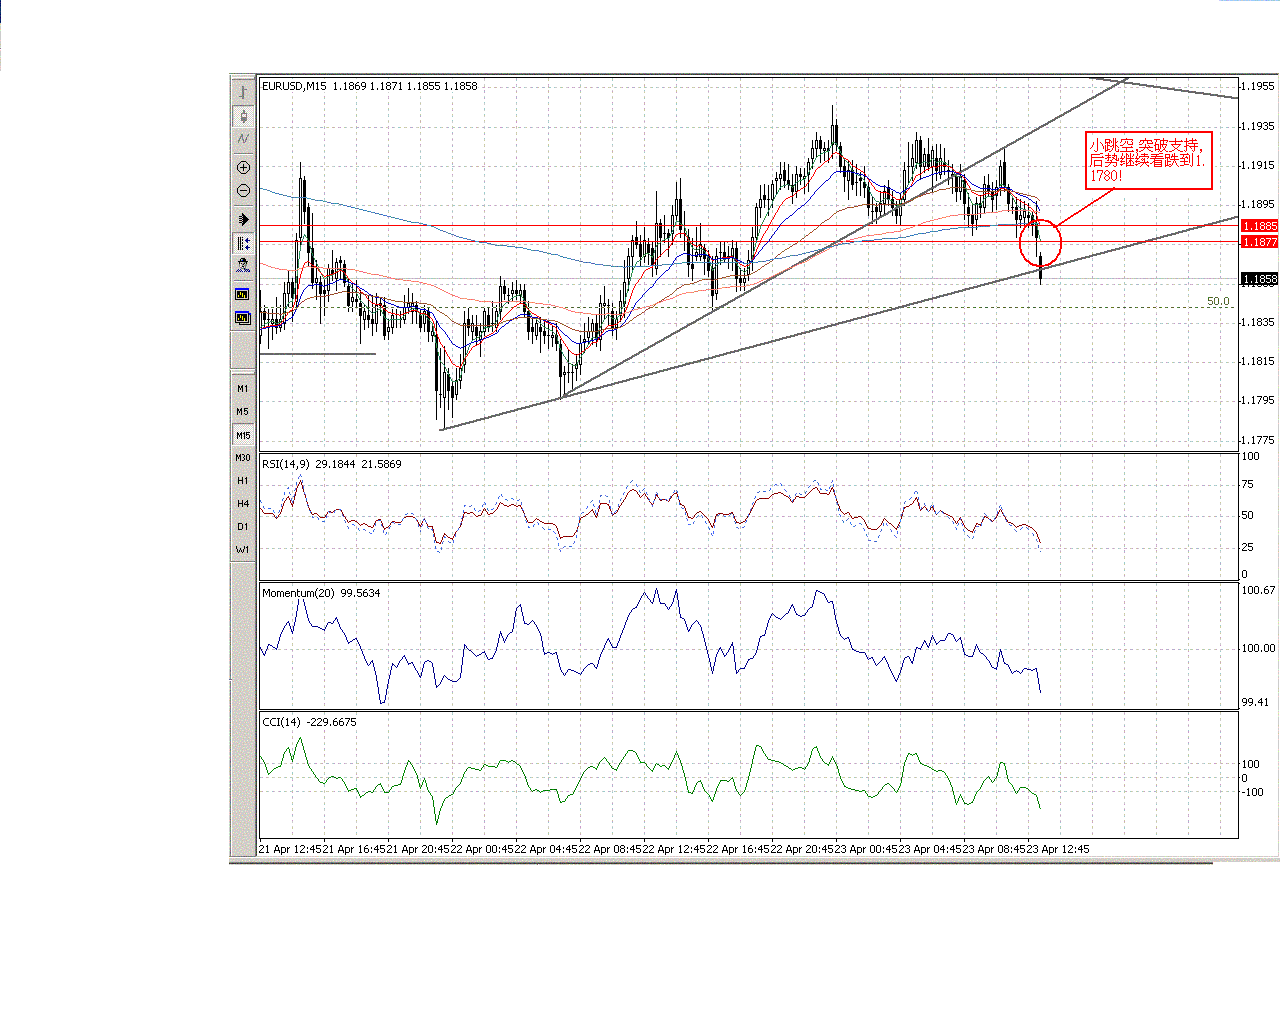Select the M15 timeframe button
The width and height of the screenshot is (1280, 1024).
pyautogui.click(x=243, y=435)
